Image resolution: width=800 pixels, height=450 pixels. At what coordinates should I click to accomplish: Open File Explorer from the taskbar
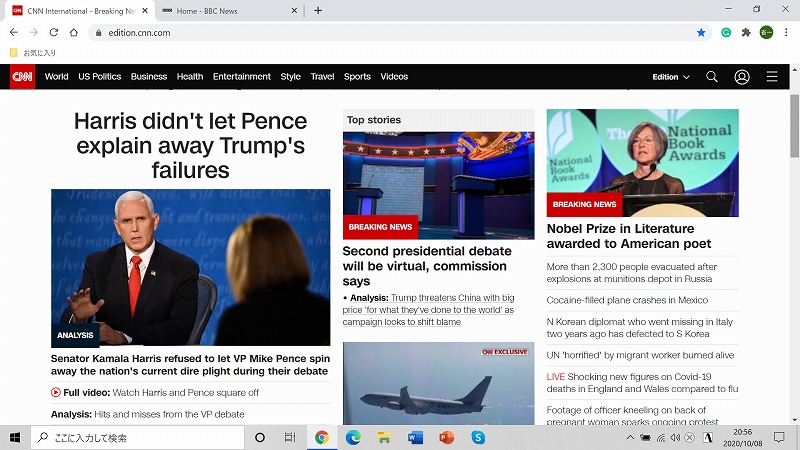(x=384, y=437)
